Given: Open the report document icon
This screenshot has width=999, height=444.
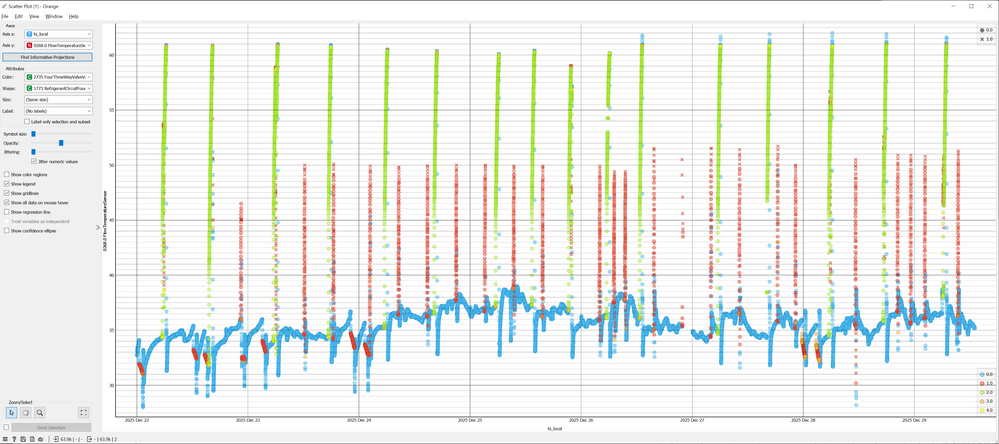Looking at the screenshot, I should pyautogui.click(x=33, y=438).
